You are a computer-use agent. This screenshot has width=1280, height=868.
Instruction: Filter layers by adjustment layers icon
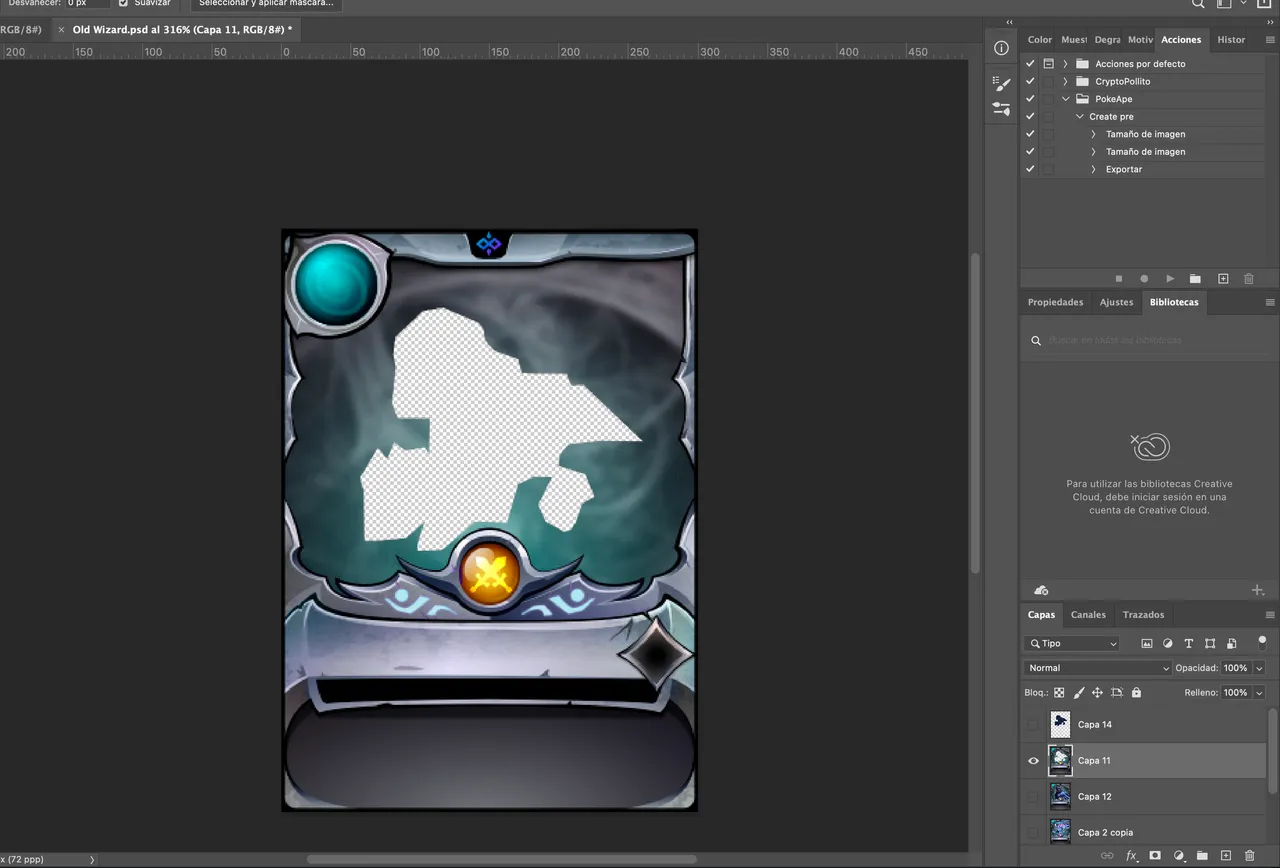tap(1168, 643)
